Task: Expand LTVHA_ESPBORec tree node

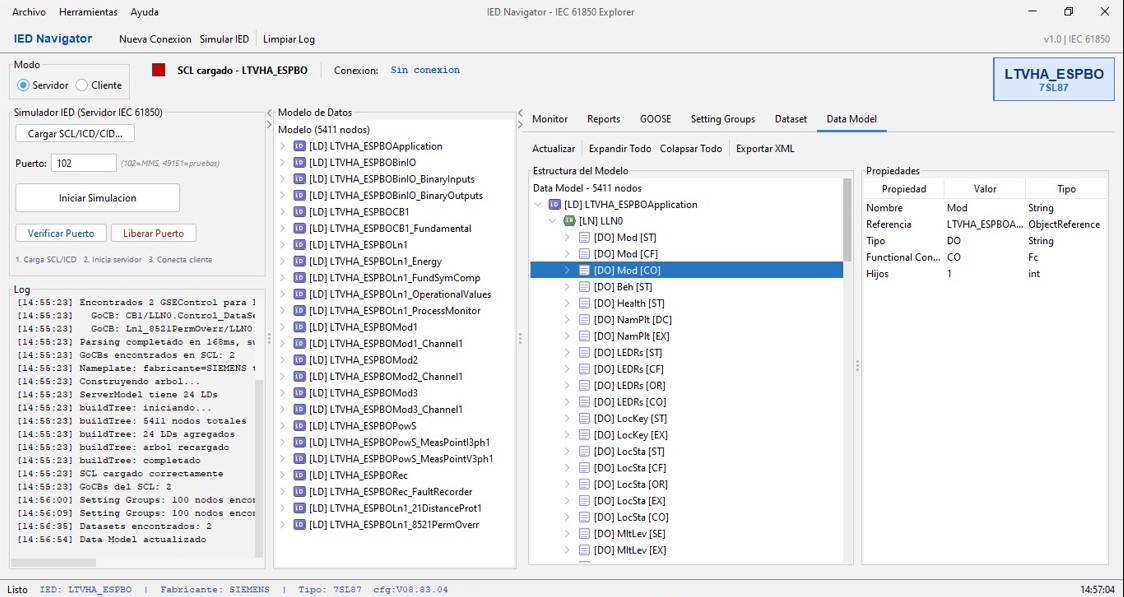Action: tap(282, 476)
